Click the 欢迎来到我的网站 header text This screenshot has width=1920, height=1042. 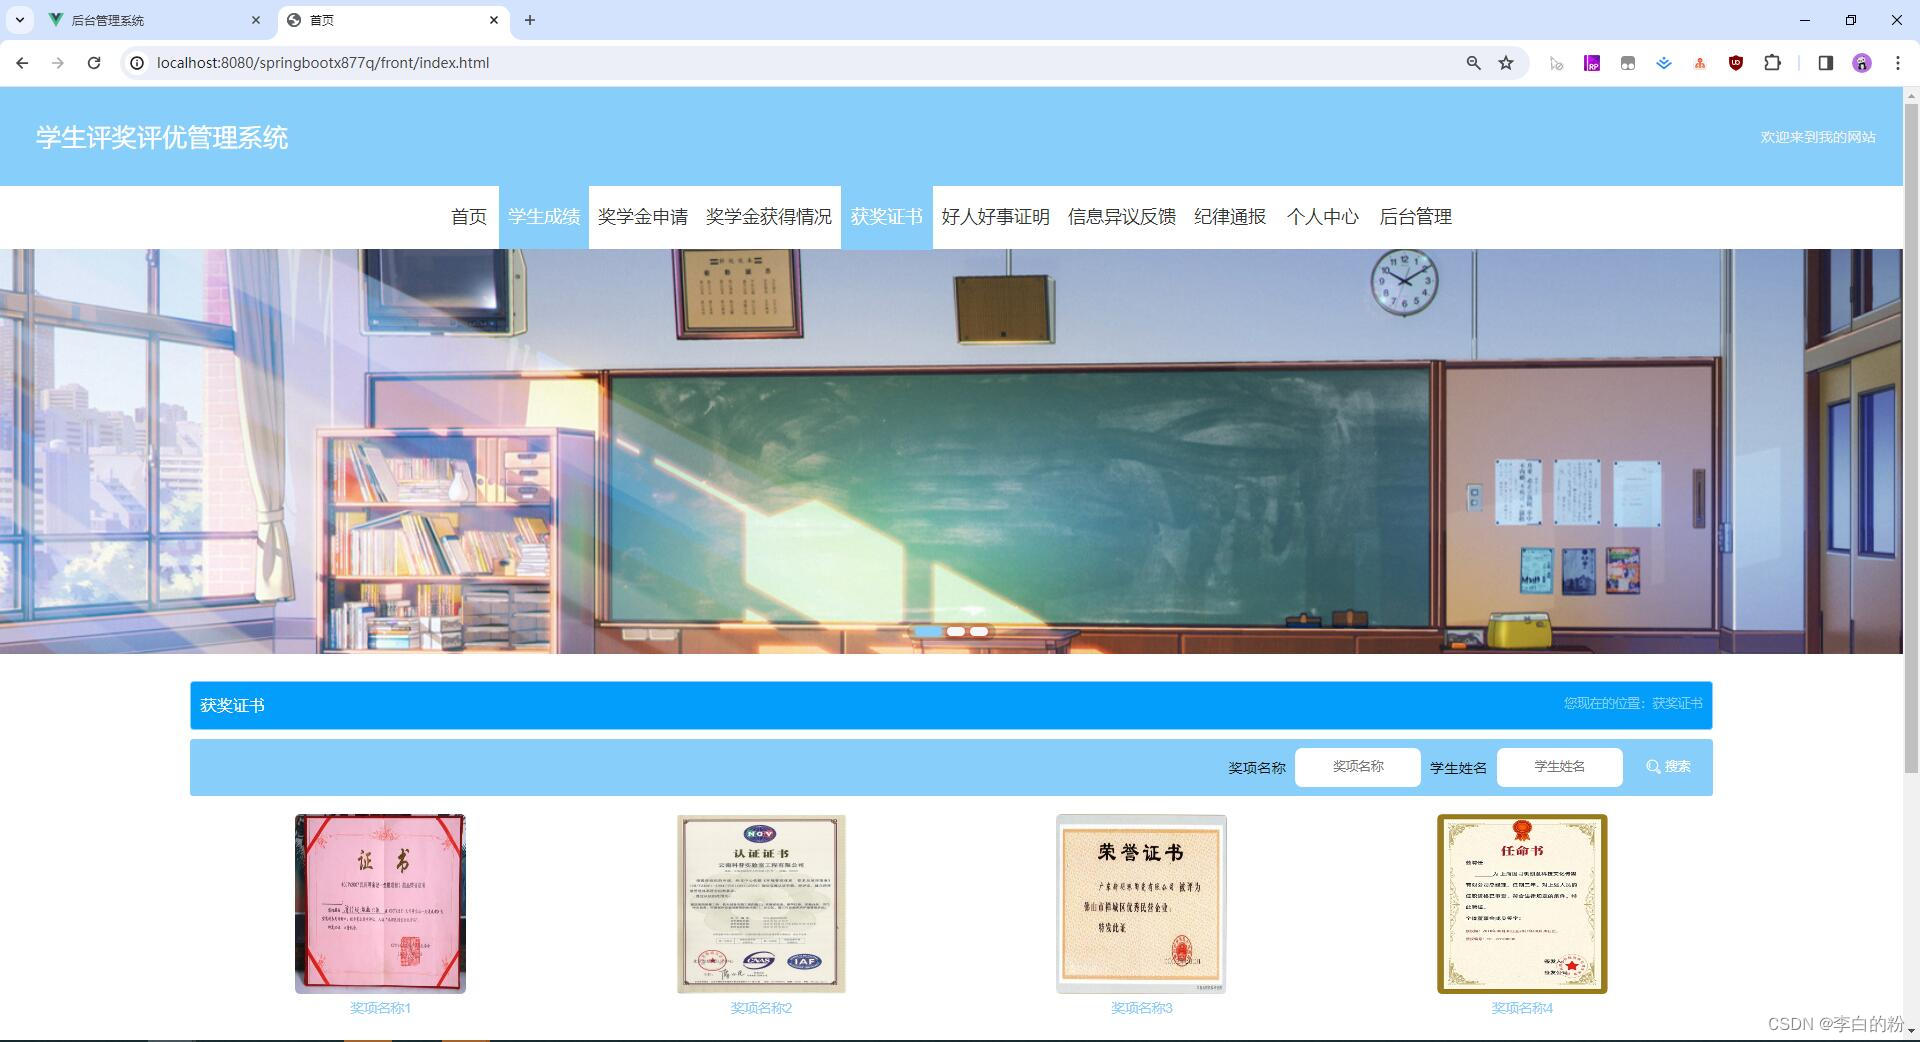[1818, 137]
